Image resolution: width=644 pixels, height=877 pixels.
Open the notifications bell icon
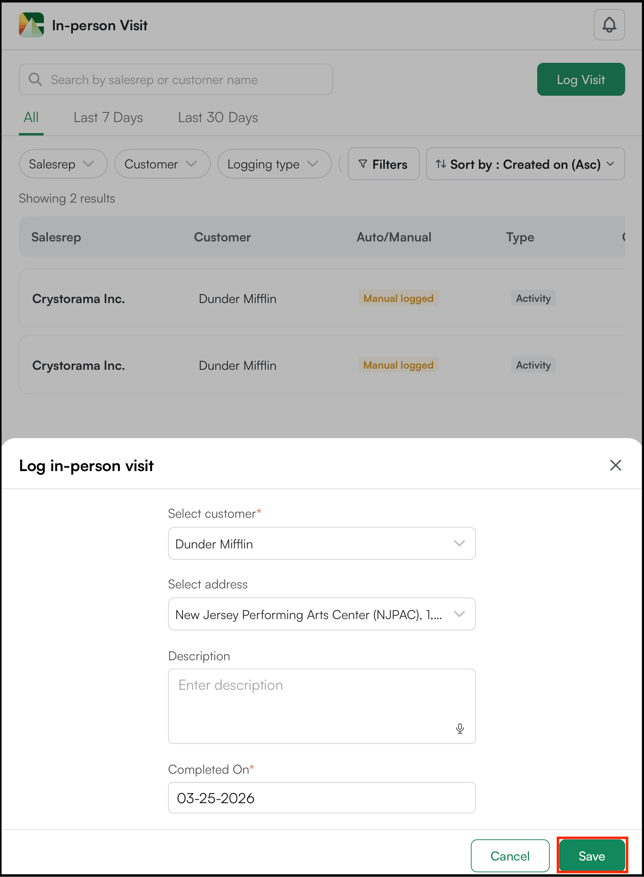[609, 25]
